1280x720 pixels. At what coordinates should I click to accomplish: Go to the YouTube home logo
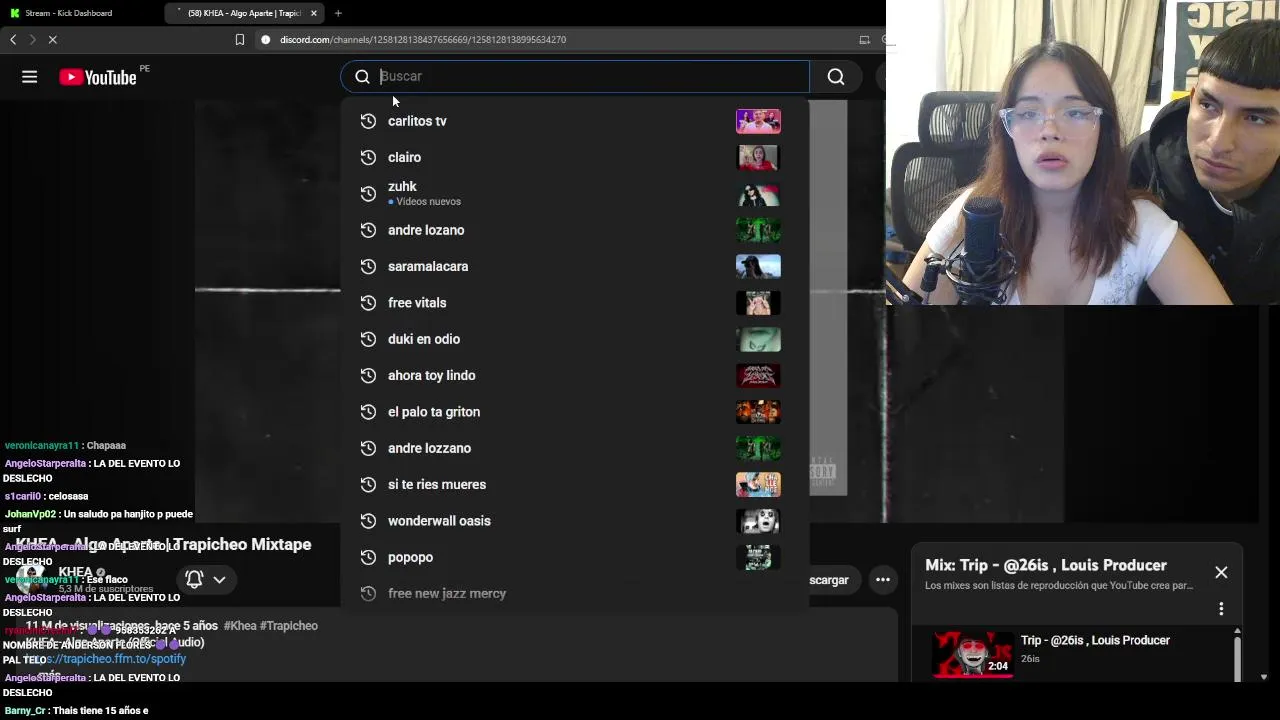point(98,77)
